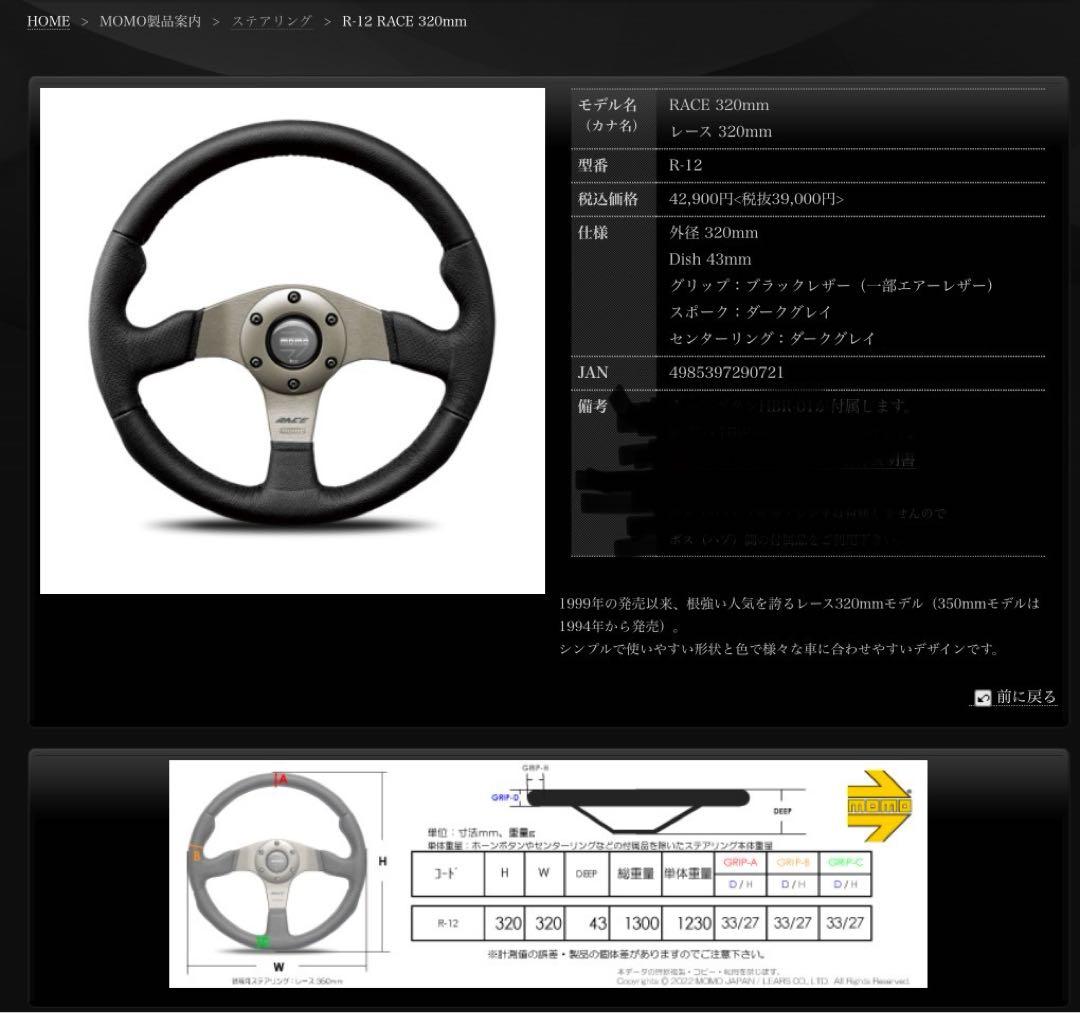The width and height of the screenshot is (1080, 1013).
Task: Click the steering wheel product photo
Action: click(292, 340)
